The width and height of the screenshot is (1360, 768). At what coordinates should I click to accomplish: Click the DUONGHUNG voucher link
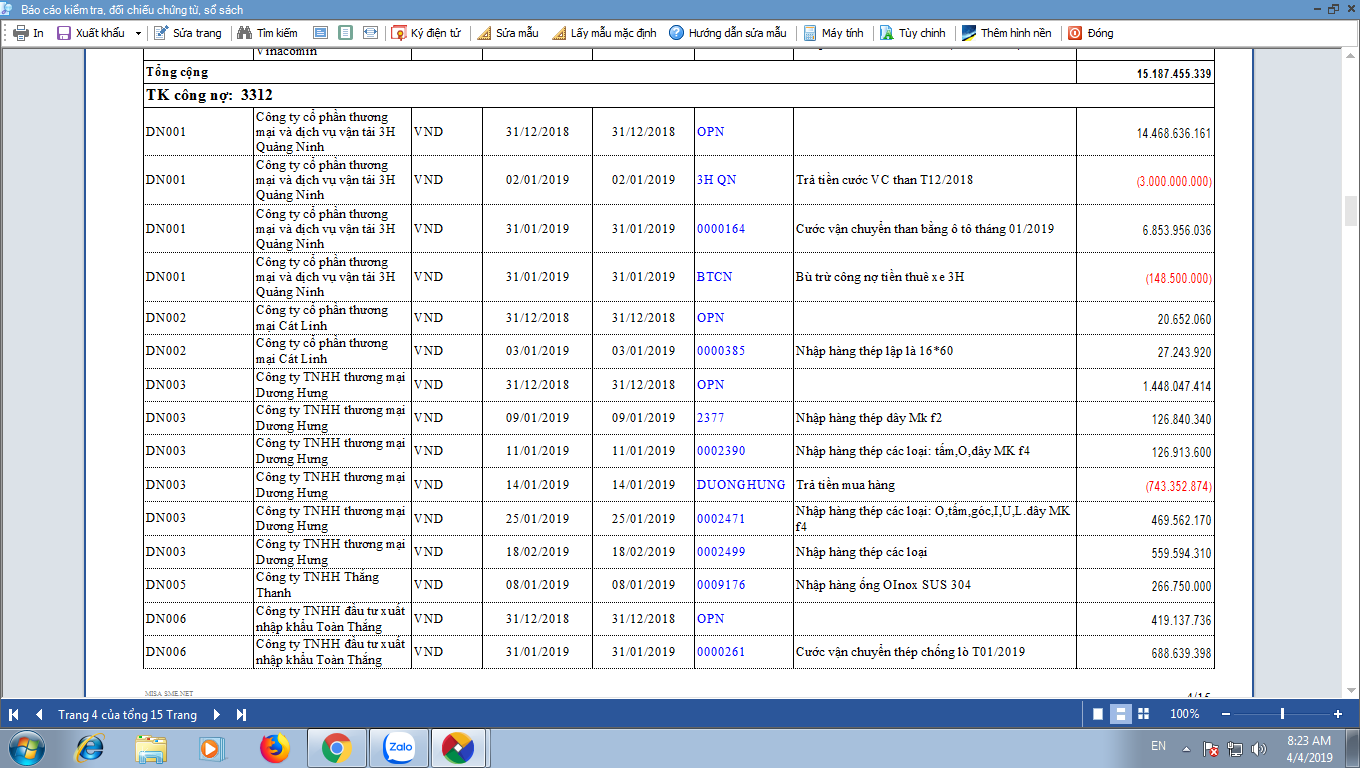click(741, 485)
